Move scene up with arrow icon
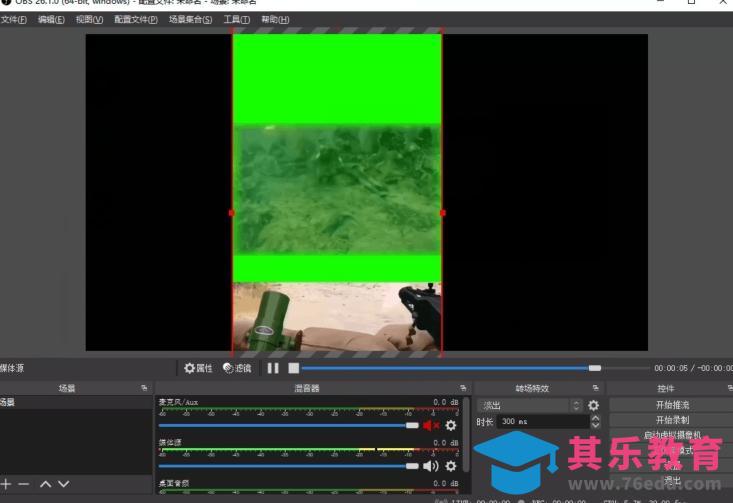This screenshot has height=503, width=733. click(45, 484)
